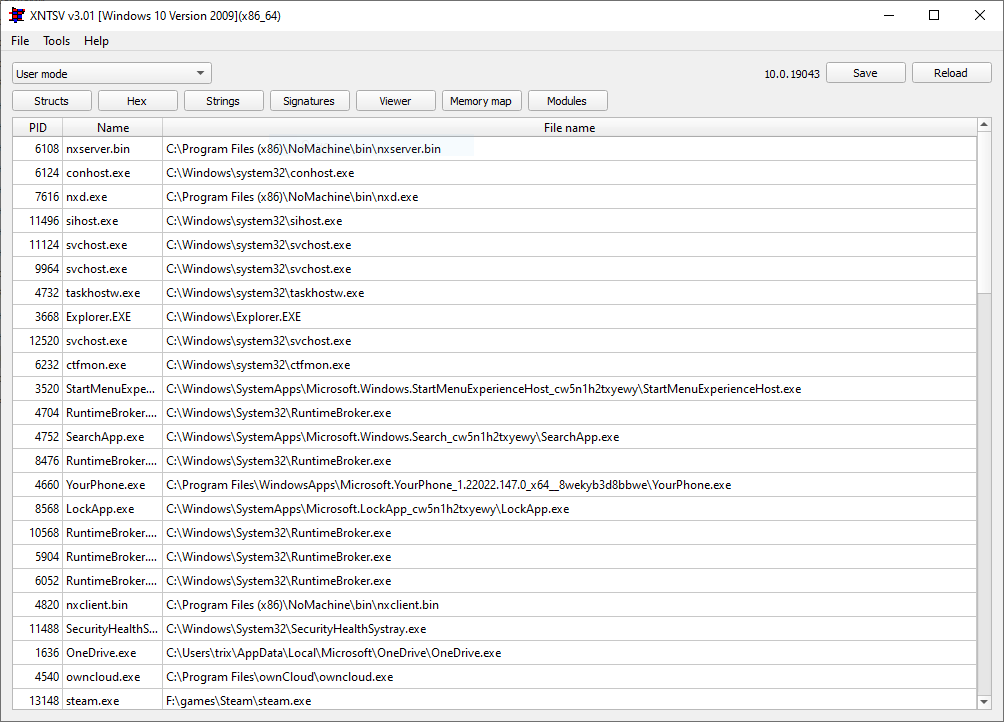This screenshot has width=1004, height=722.
Task: Open the Tools menu
Action: (56, 41)
